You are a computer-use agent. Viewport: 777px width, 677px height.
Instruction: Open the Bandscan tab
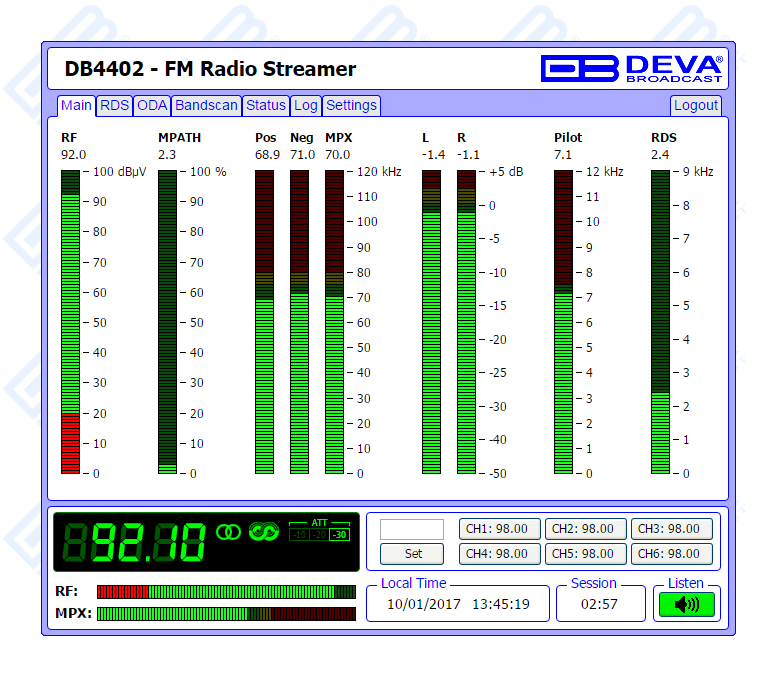pos(206,105)
